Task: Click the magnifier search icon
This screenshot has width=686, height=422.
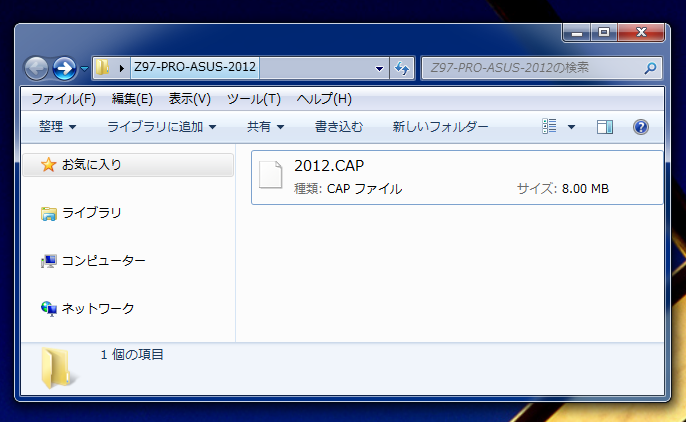Action: click(x=650, y=68)
